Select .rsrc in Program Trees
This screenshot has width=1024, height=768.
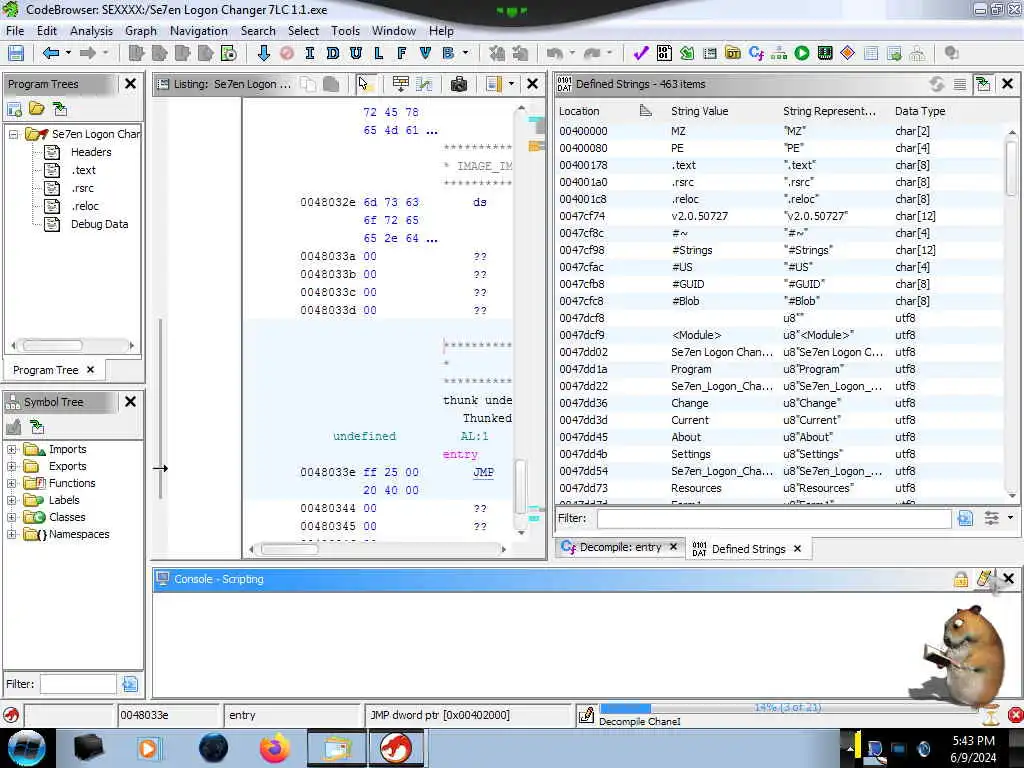82,188
